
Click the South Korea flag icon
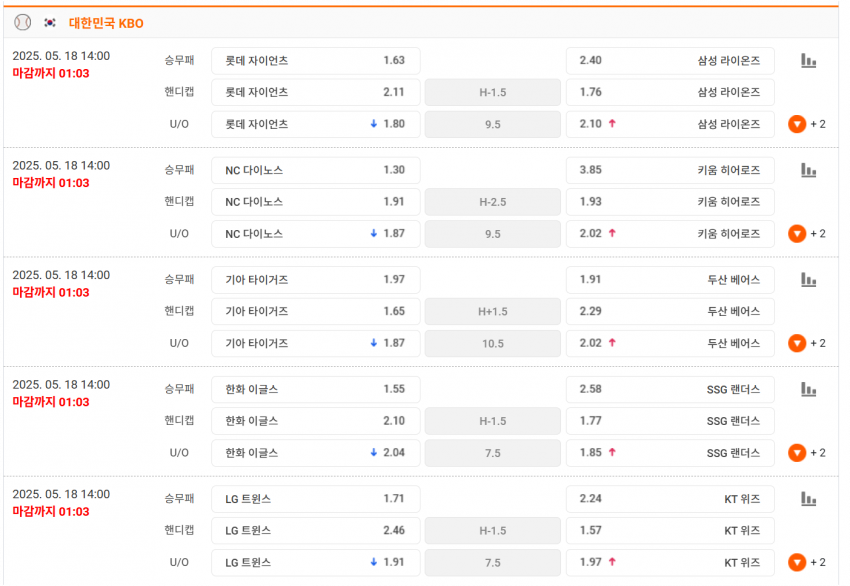point(50,23)
